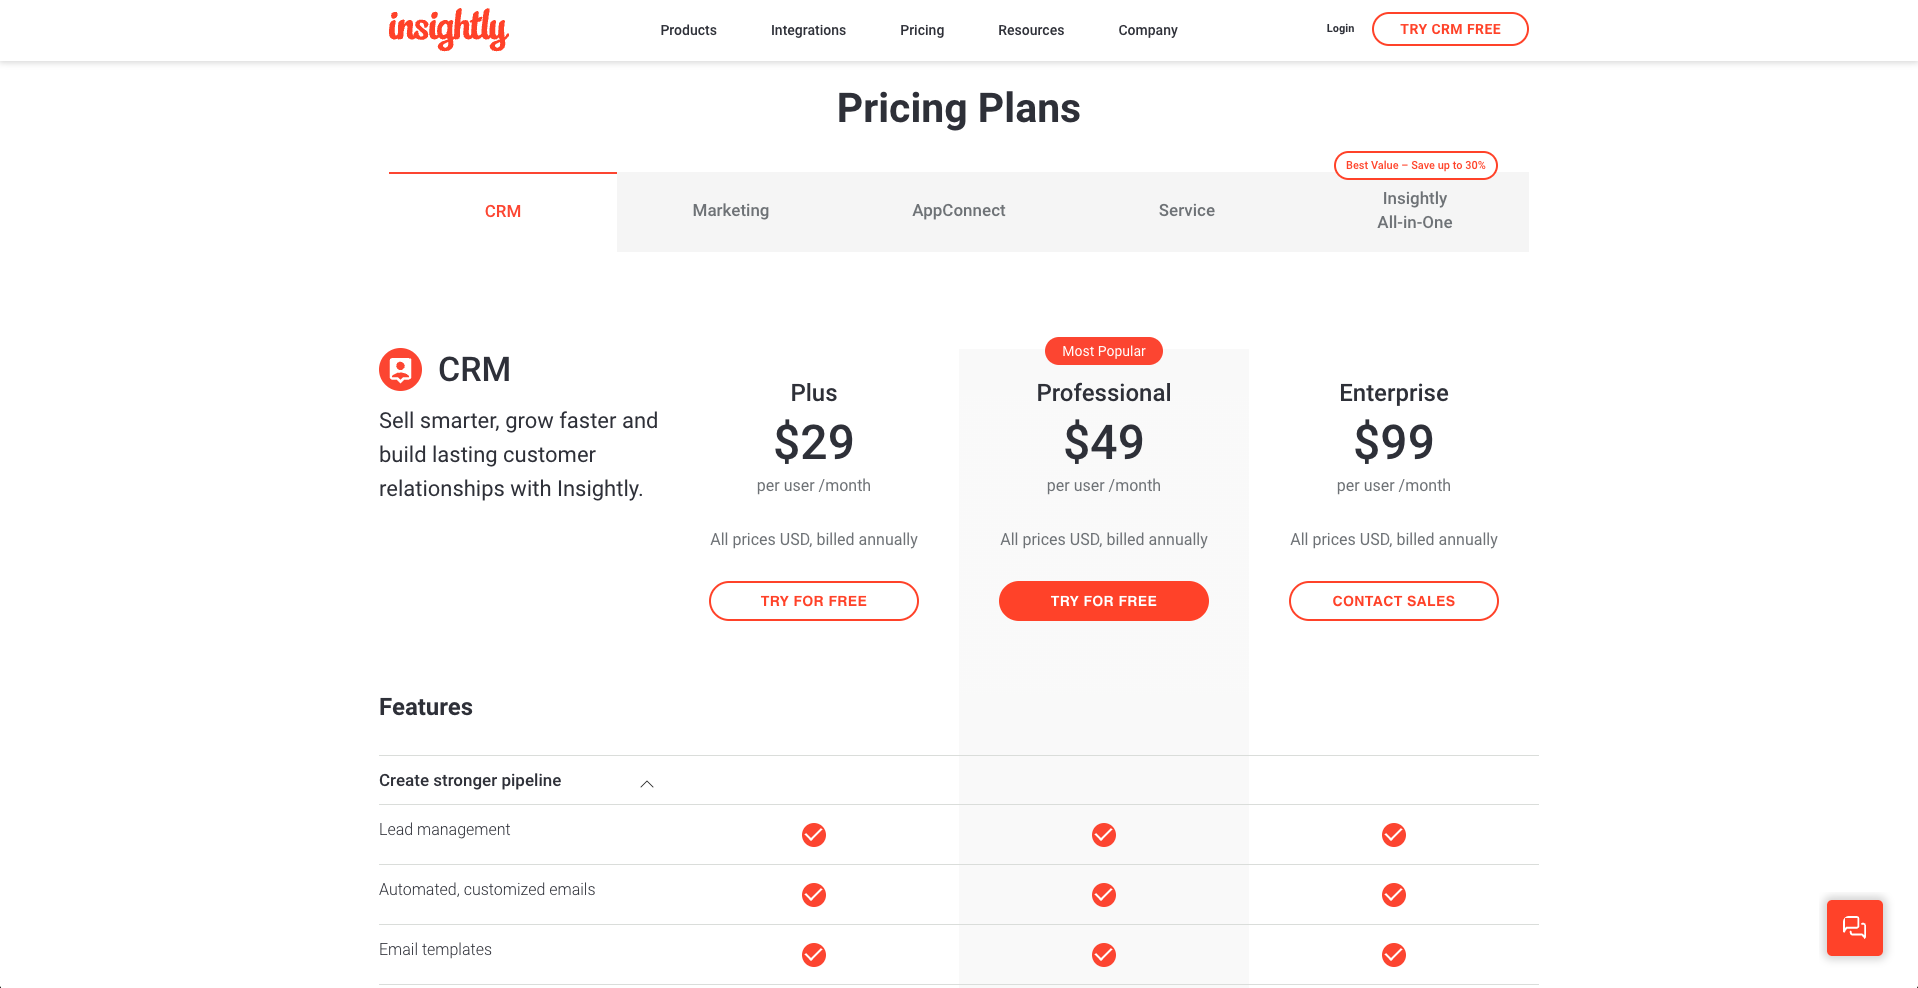Click the Login link
The image size is (1918, 988).
(x=1340, y=29)
